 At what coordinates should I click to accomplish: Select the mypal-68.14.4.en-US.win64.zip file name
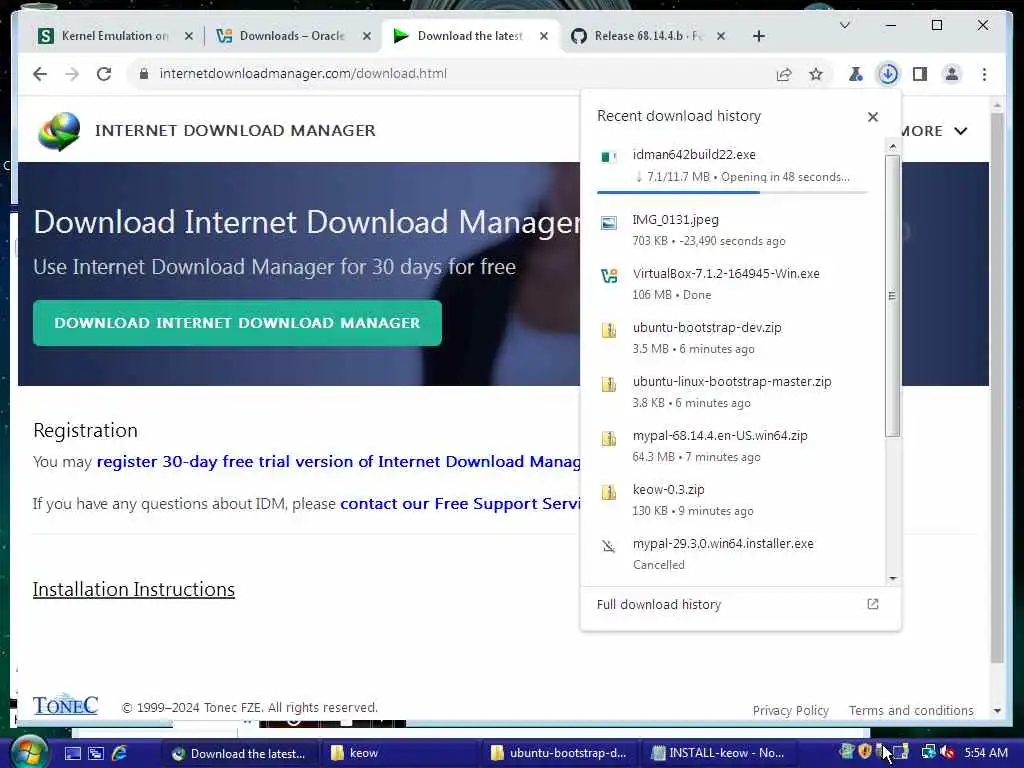point(720,436)
